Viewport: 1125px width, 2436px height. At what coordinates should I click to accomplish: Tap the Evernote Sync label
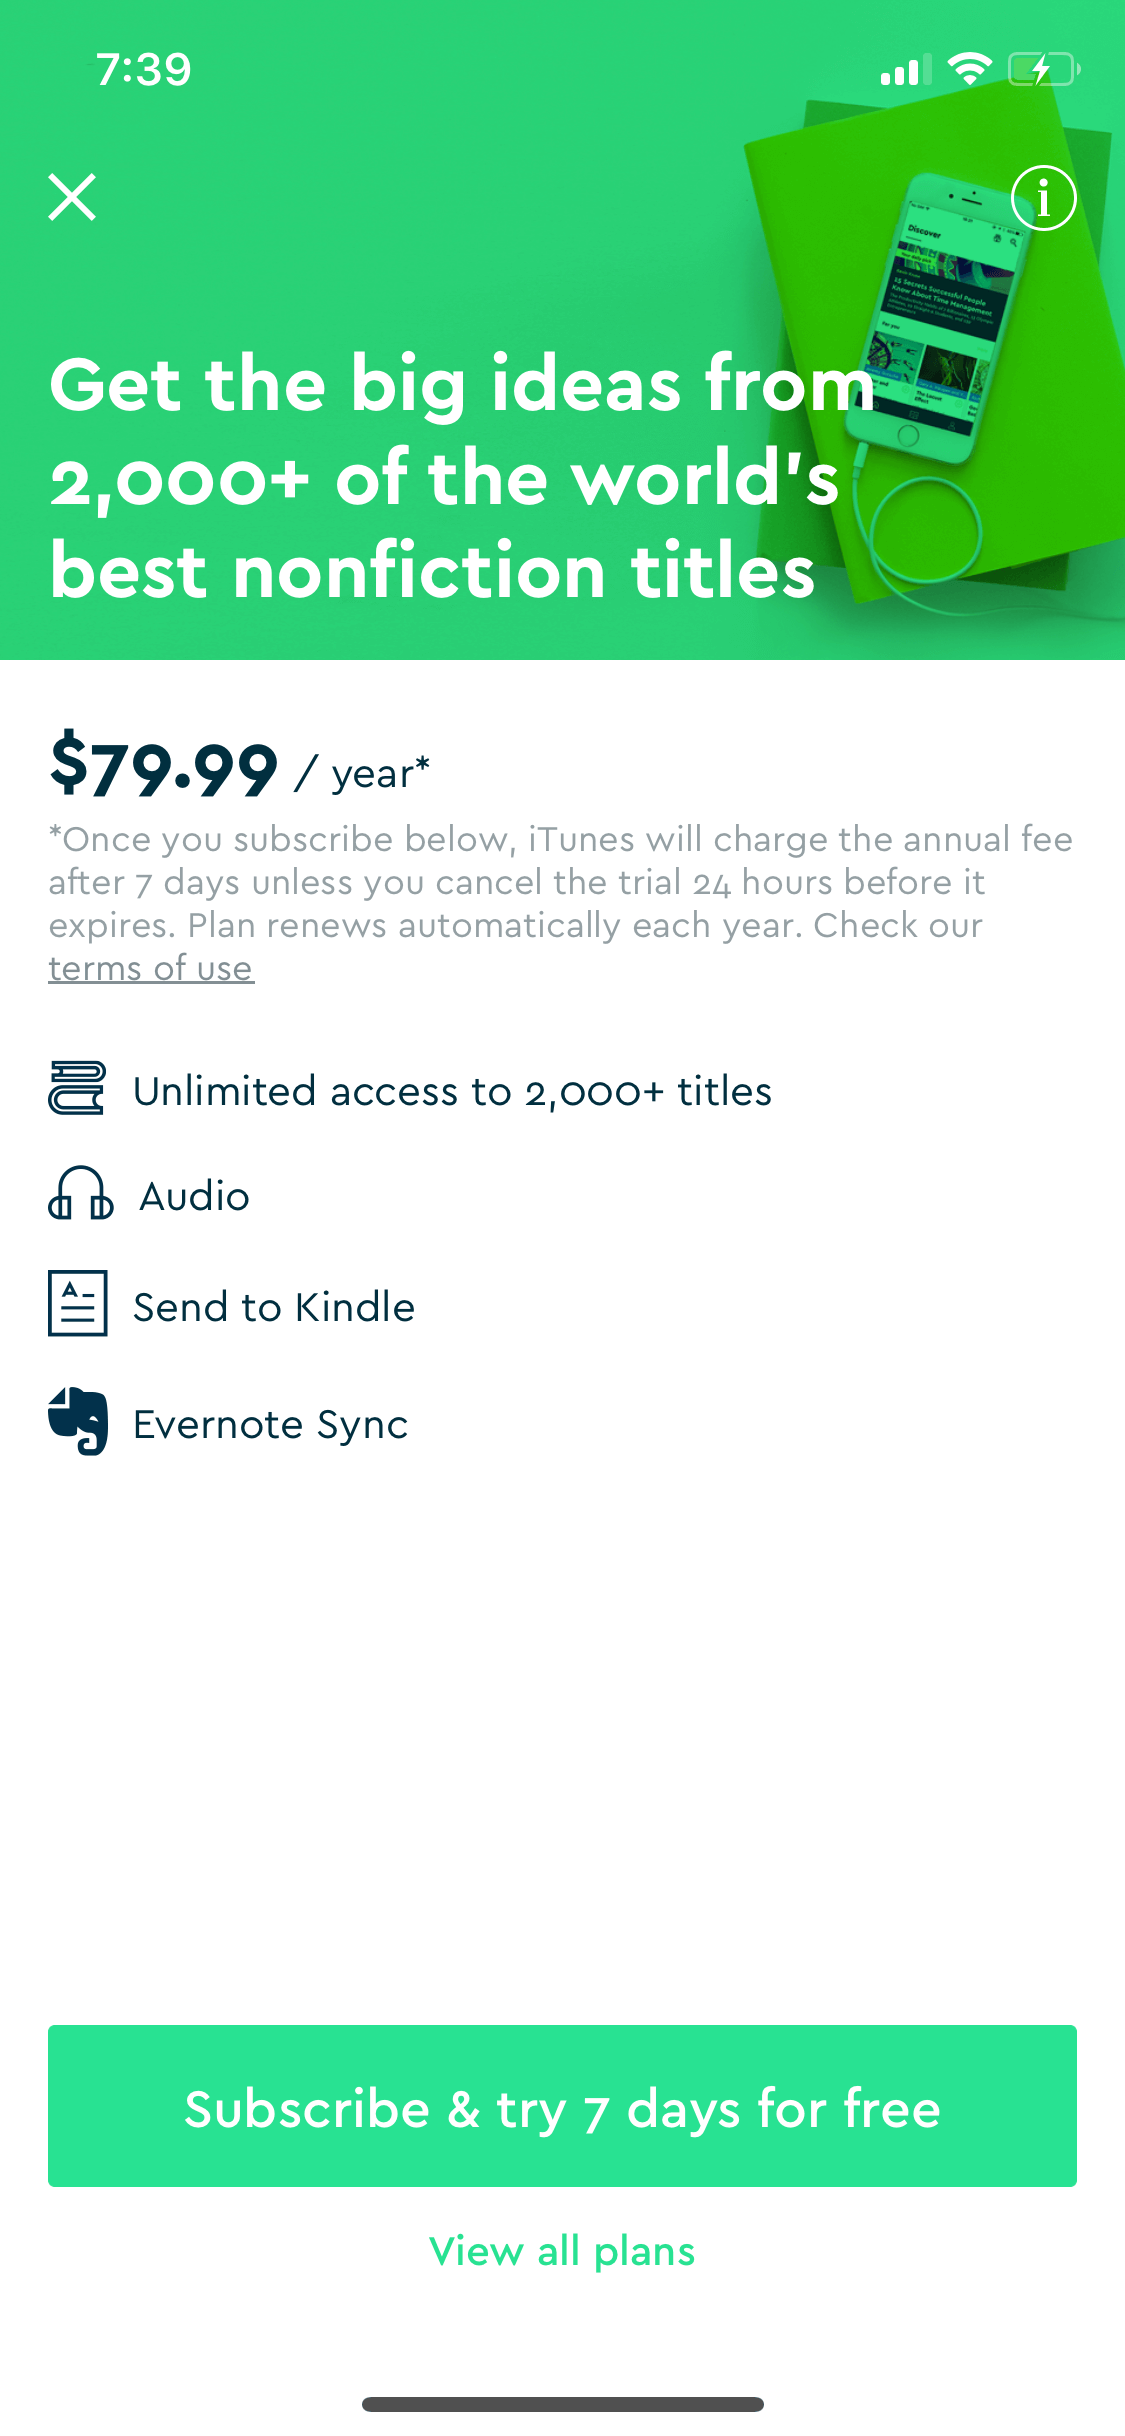pos(271,1424)
